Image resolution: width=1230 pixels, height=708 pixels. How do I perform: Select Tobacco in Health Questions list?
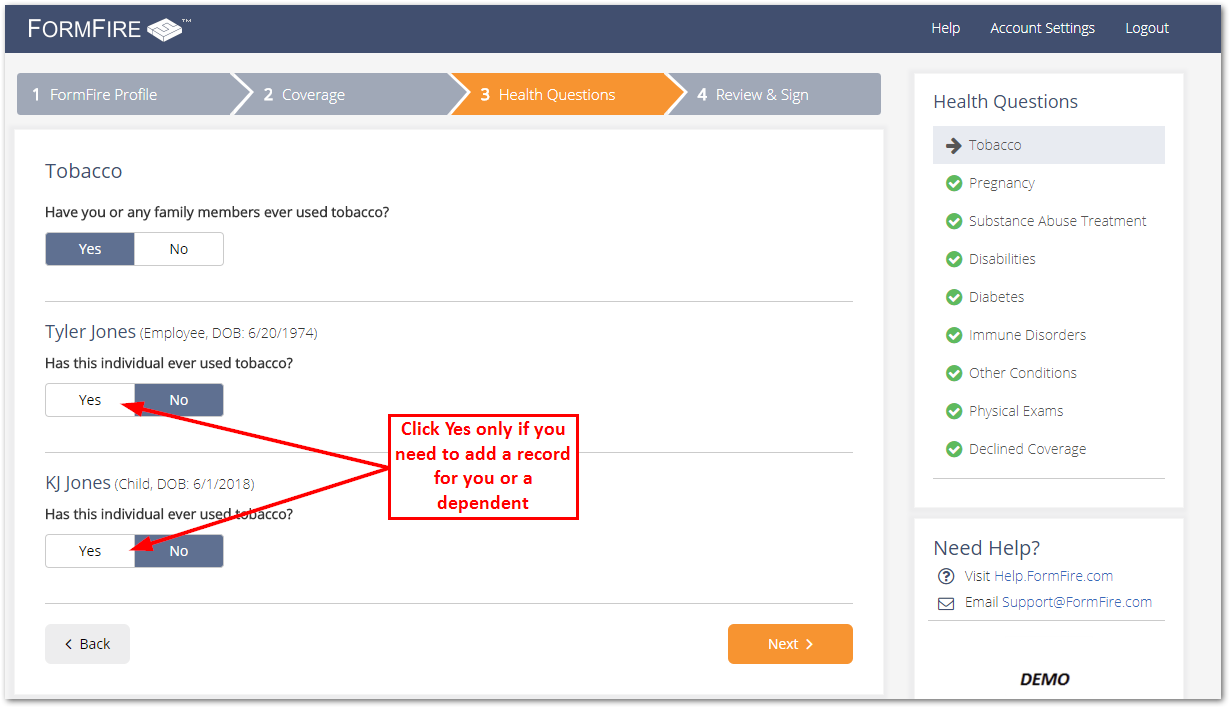click(x=1049, y=145)
